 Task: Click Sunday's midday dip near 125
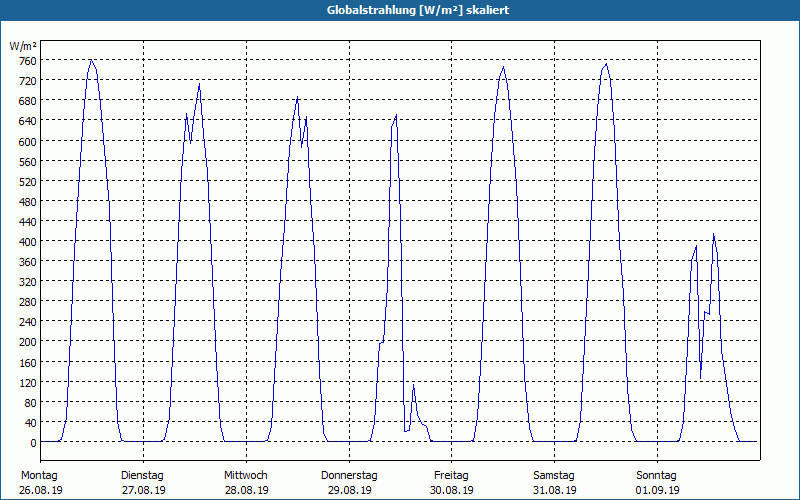(701, 378)
